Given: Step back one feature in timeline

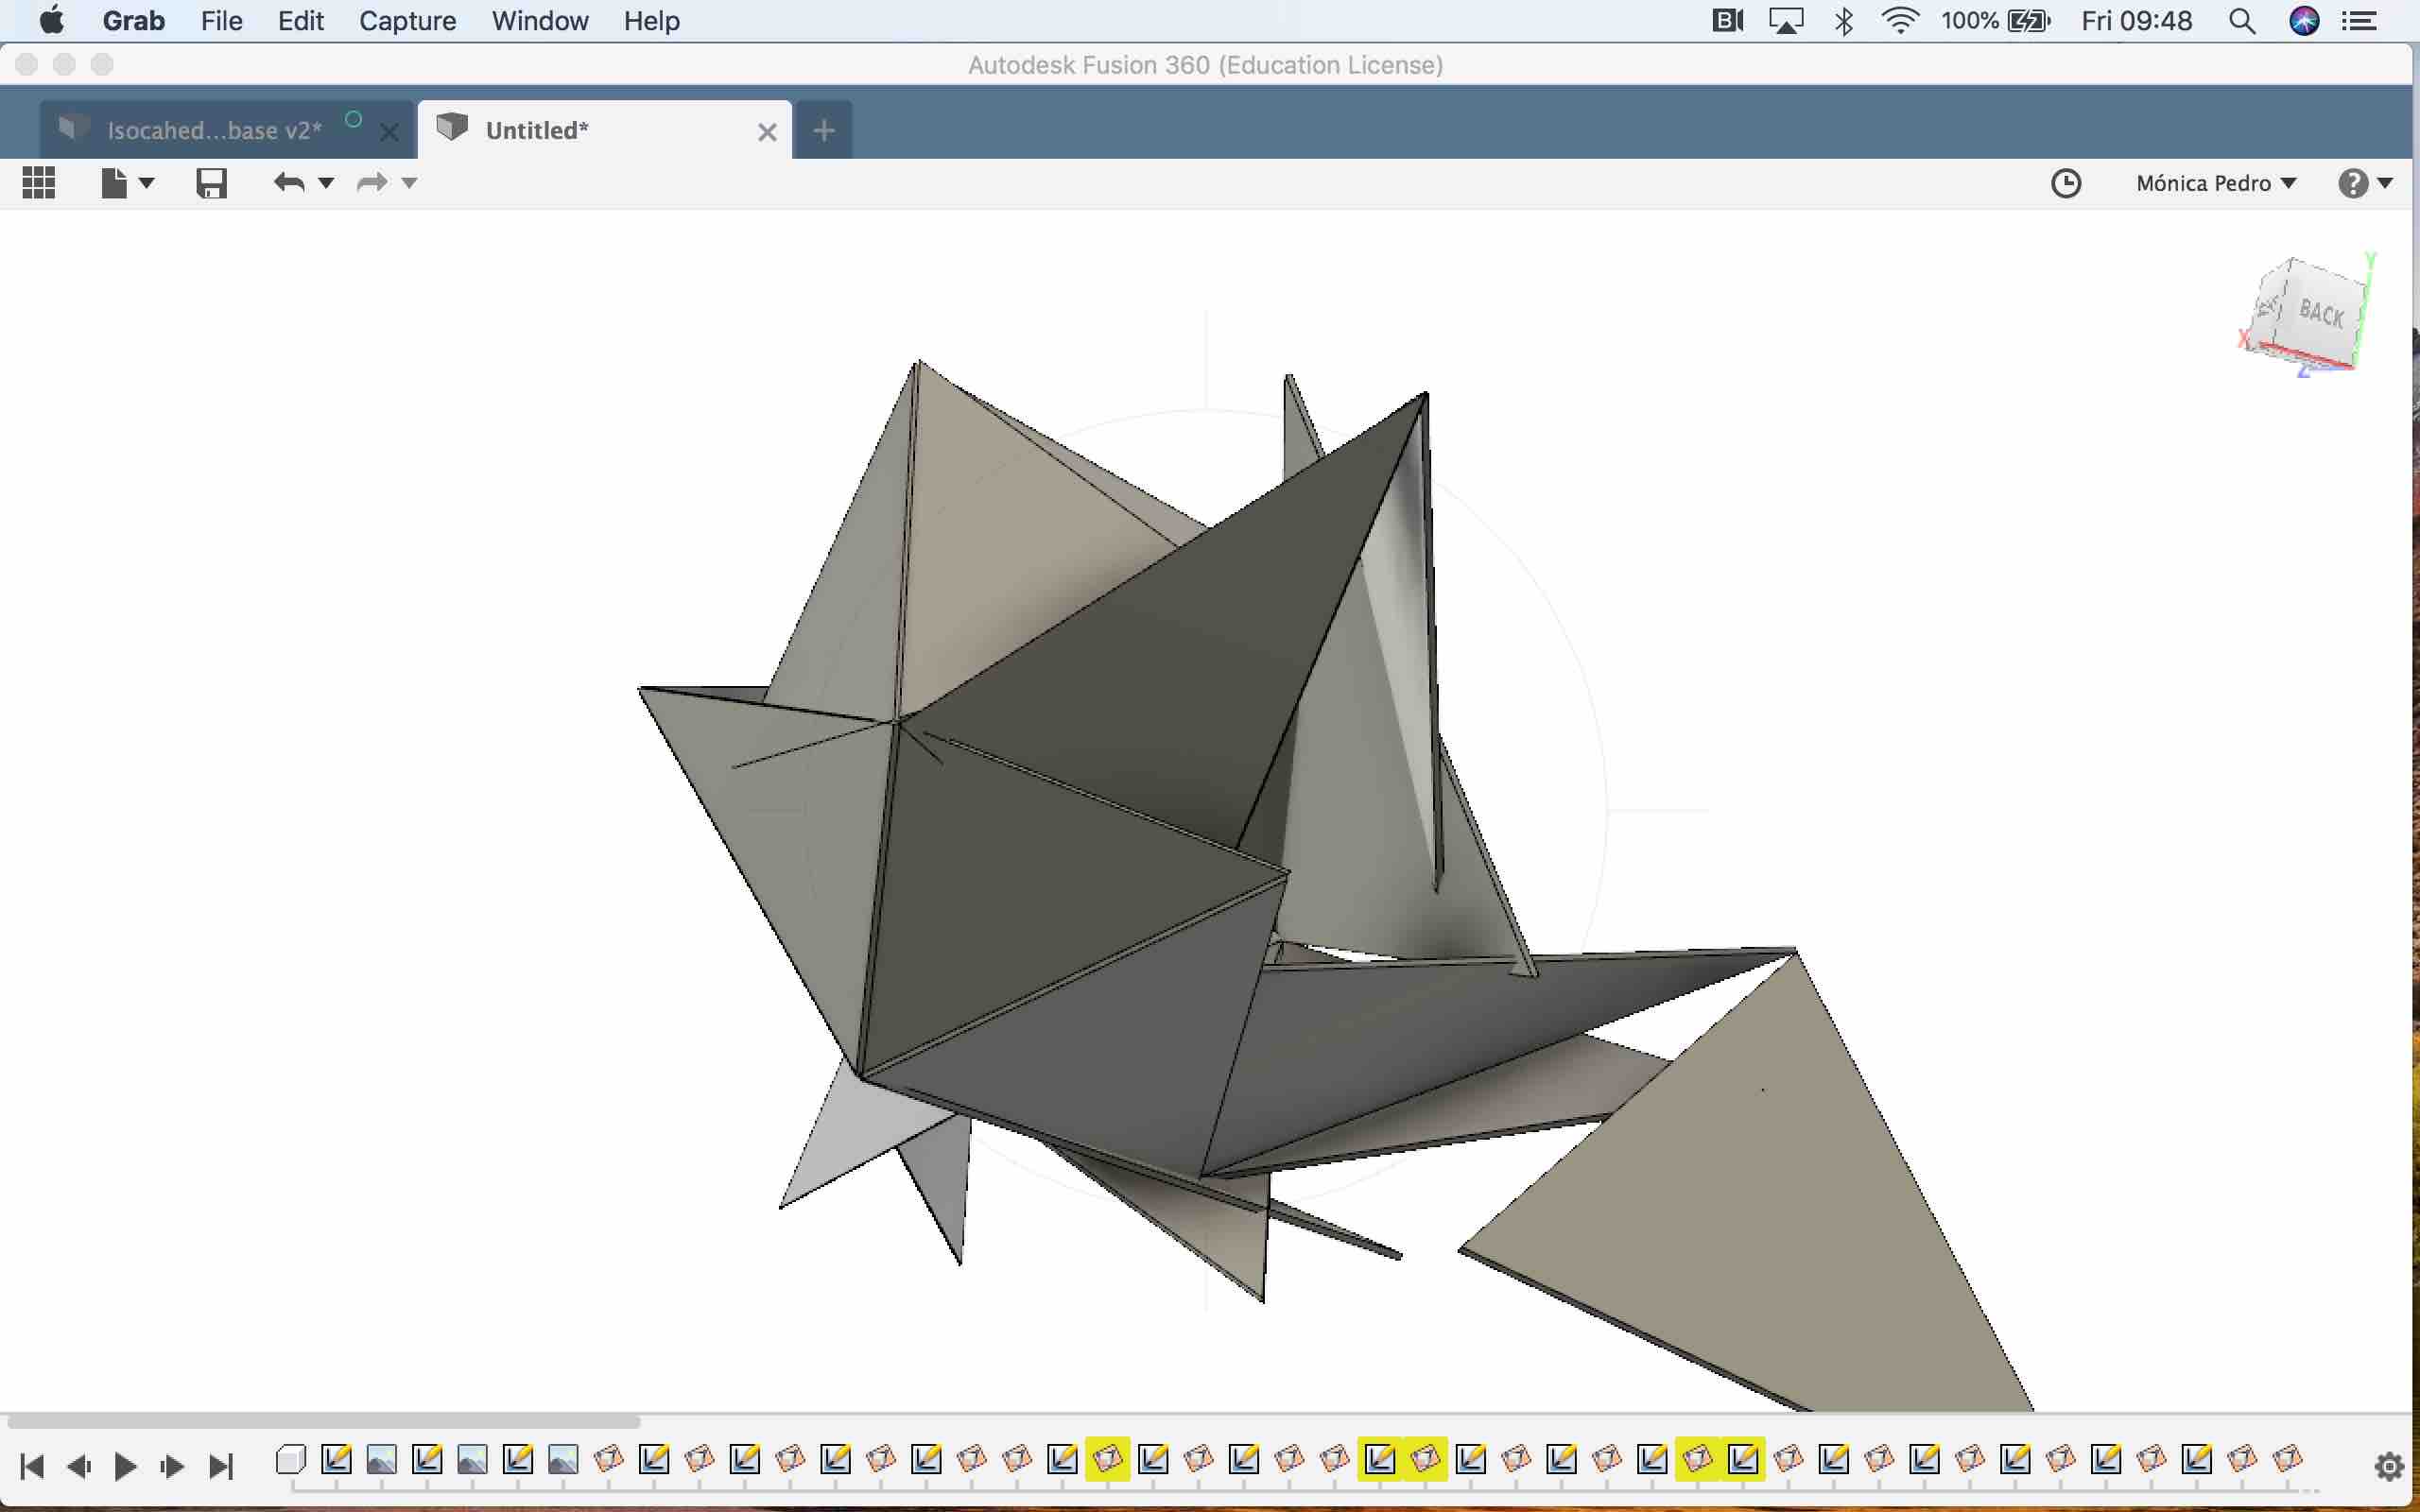Looking at the screenshot, I should click(x=79, y=1466).
